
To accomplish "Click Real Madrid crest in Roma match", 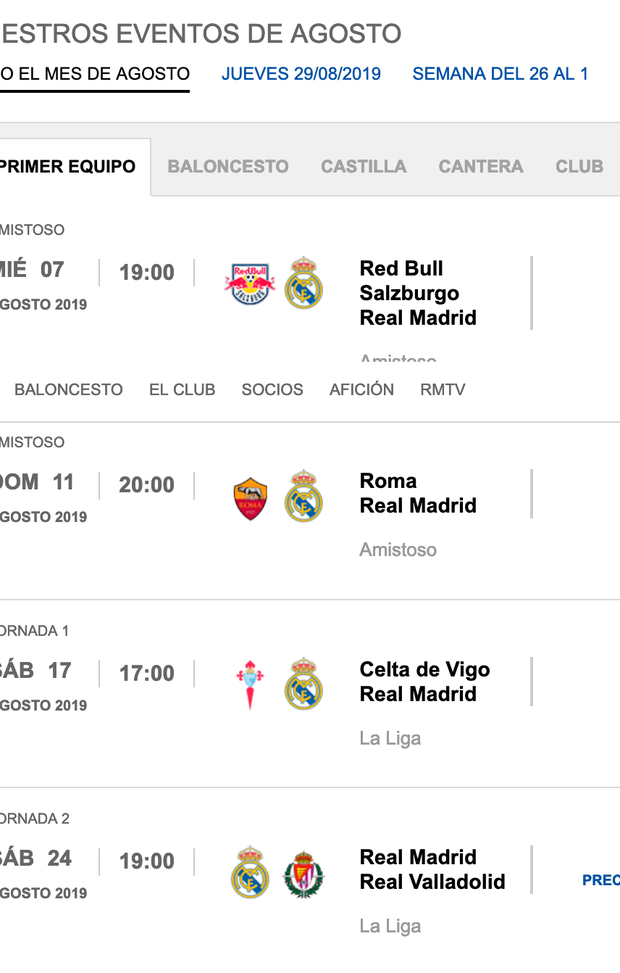I will point(303,496).
